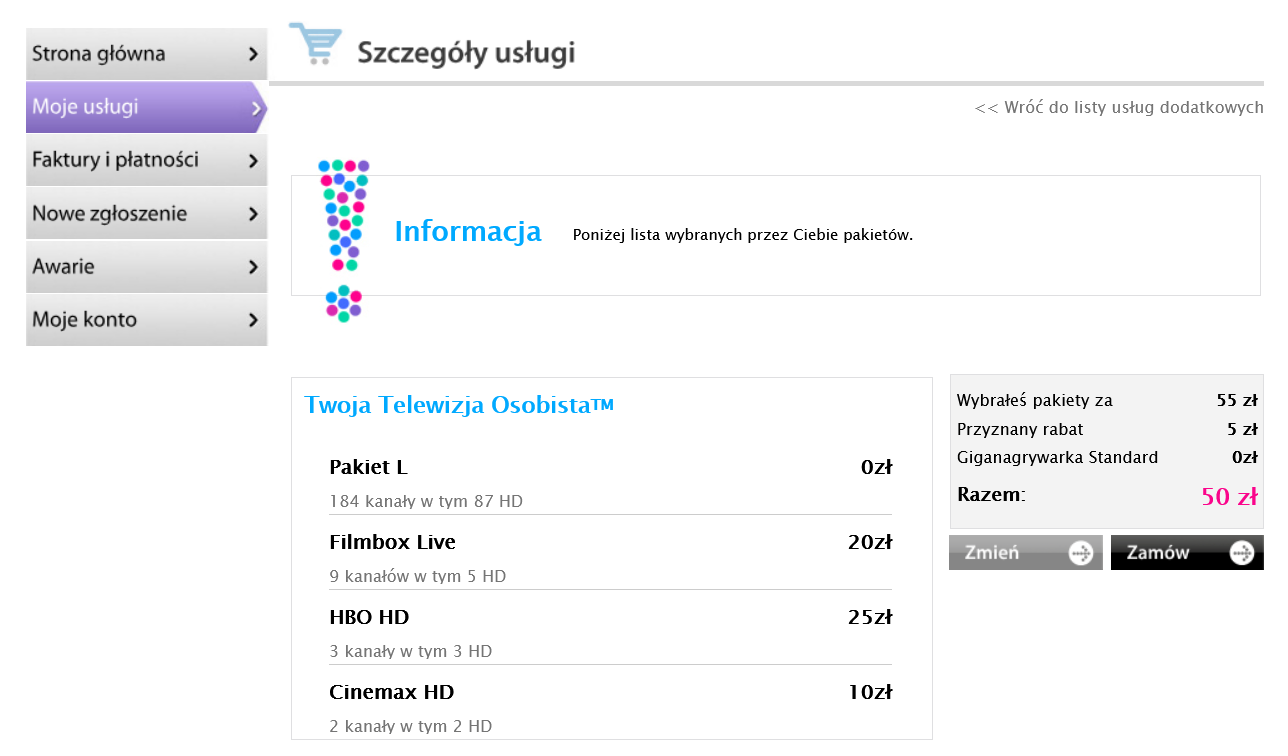1288x756 pixels.
Task: Click the shopping cart icon in header
Action: pos(315,44)
